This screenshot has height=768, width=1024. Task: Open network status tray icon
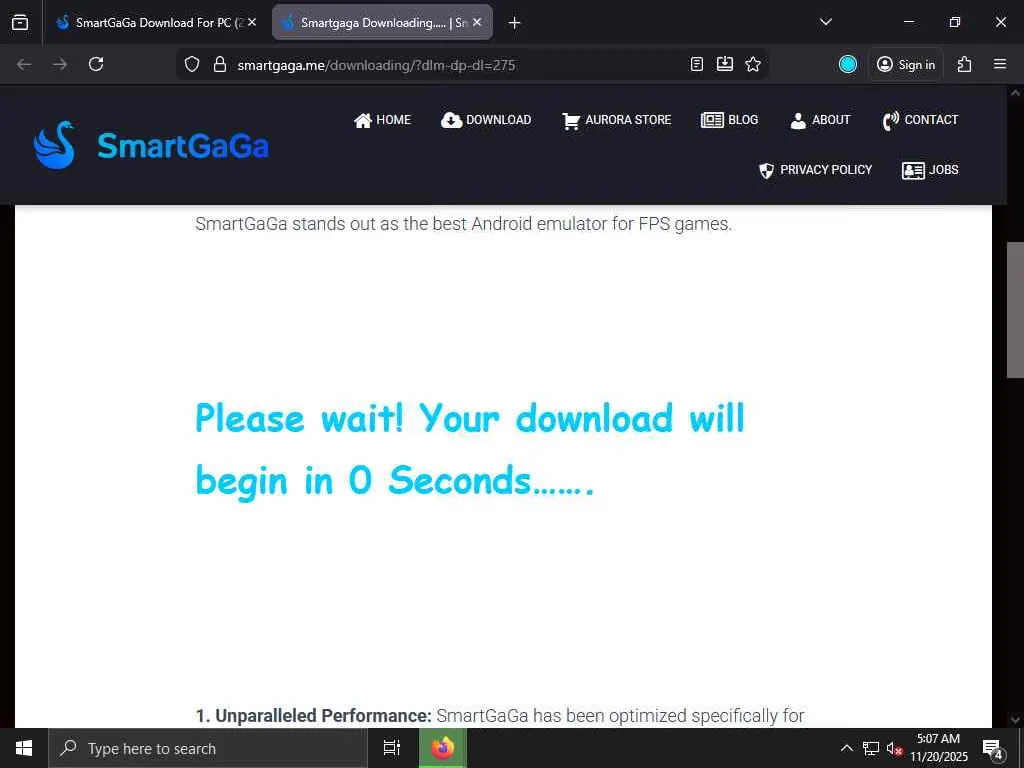871,748
